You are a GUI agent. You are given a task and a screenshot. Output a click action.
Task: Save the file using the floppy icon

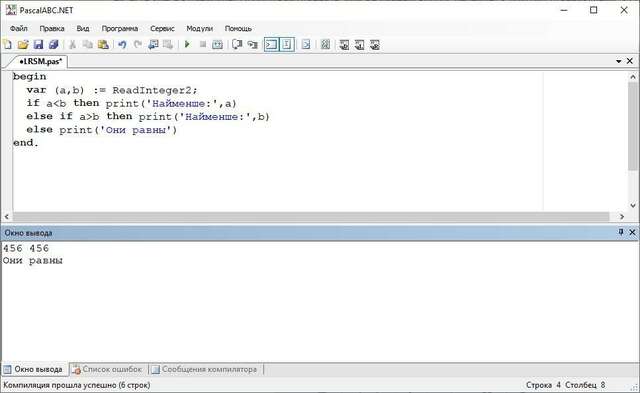click(x=38, y=44)
